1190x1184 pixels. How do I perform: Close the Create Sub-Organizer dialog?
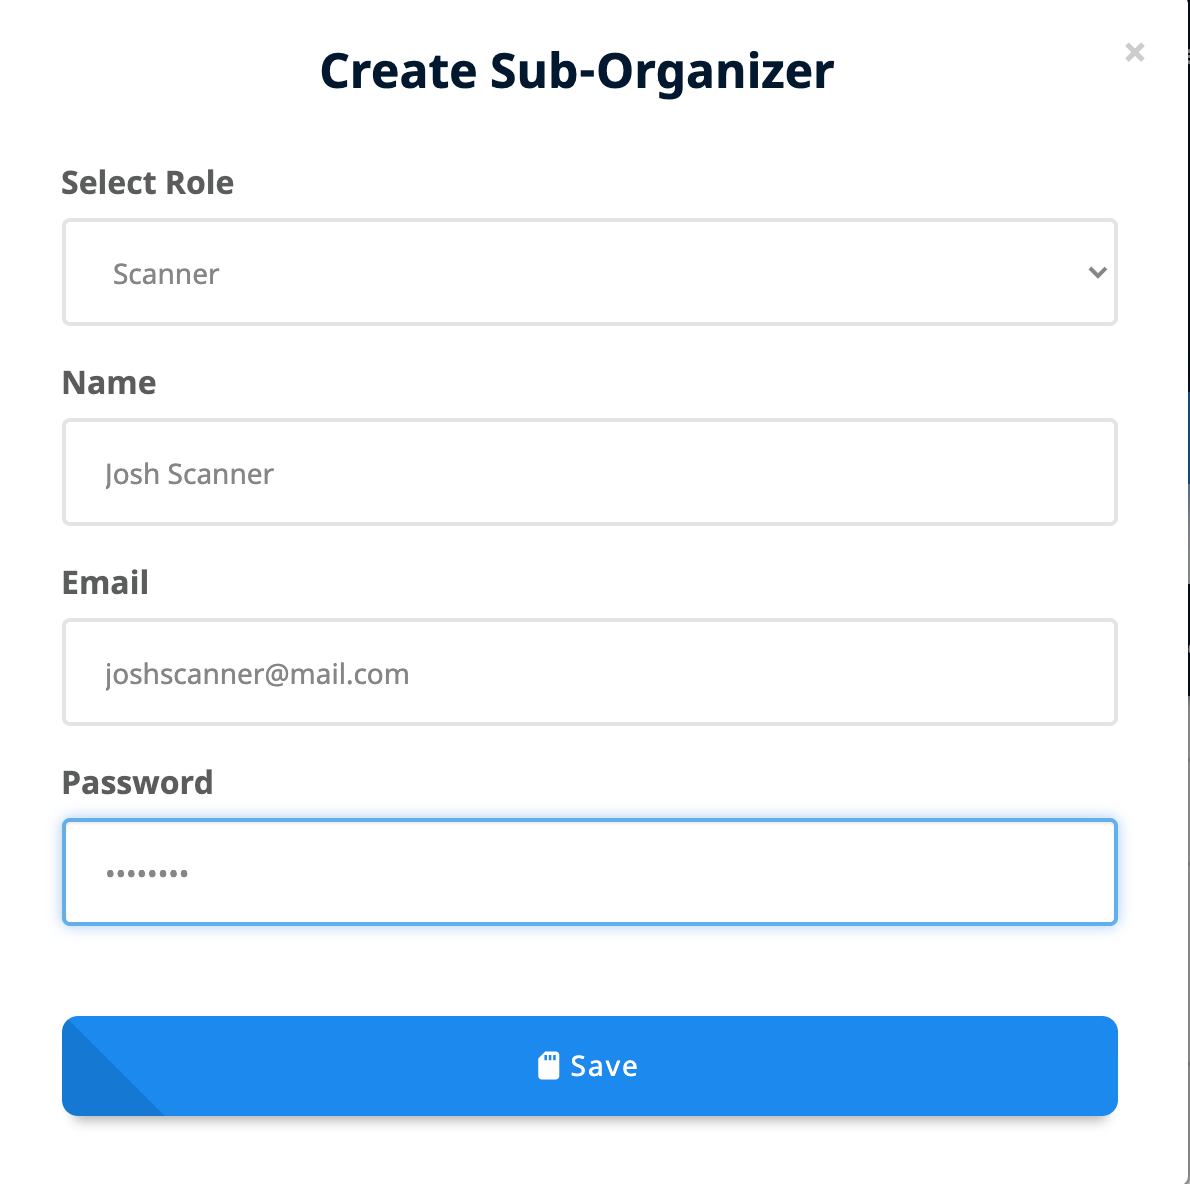[x=1134, y=52]
